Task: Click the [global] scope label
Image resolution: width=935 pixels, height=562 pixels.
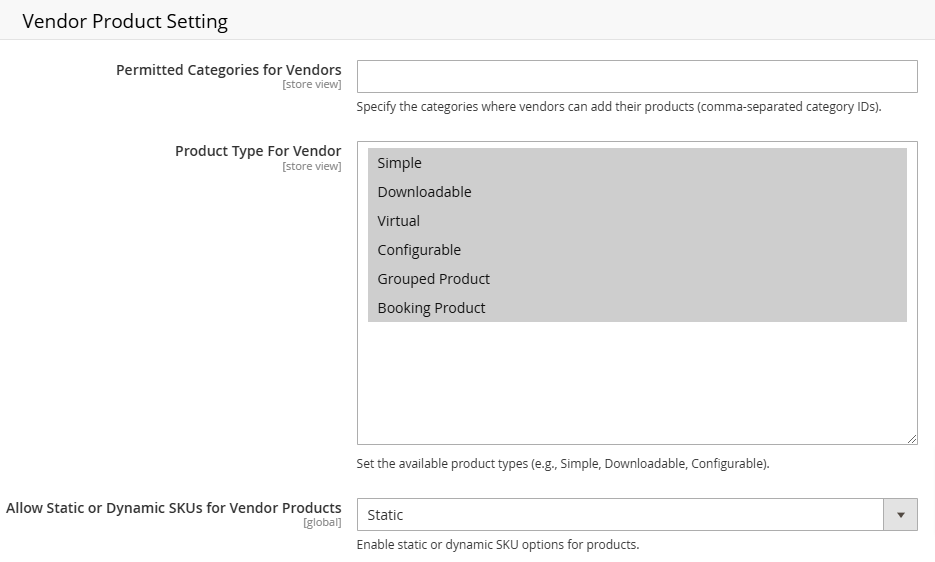Action: [322, 523]
